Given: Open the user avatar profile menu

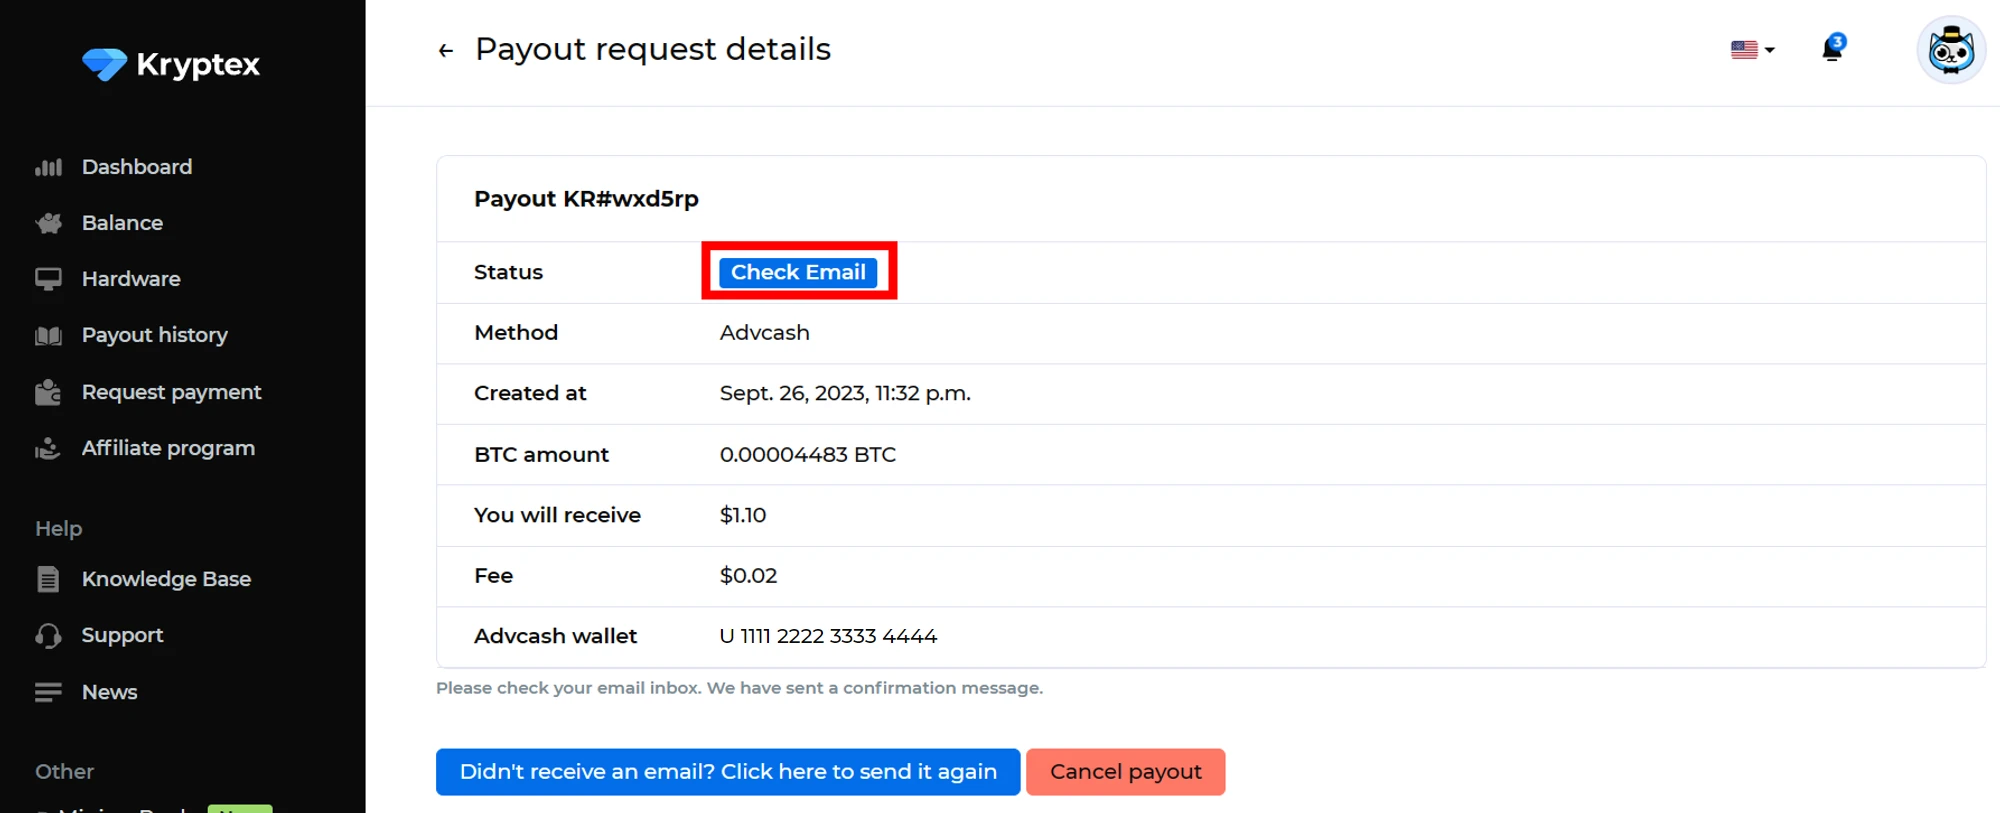Looking at the screenshot, I should pos(1950,50).
